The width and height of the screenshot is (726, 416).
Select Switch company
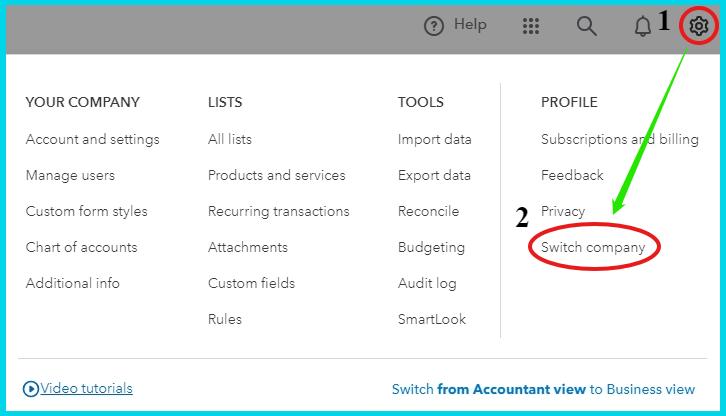click(x=593, y=247)
